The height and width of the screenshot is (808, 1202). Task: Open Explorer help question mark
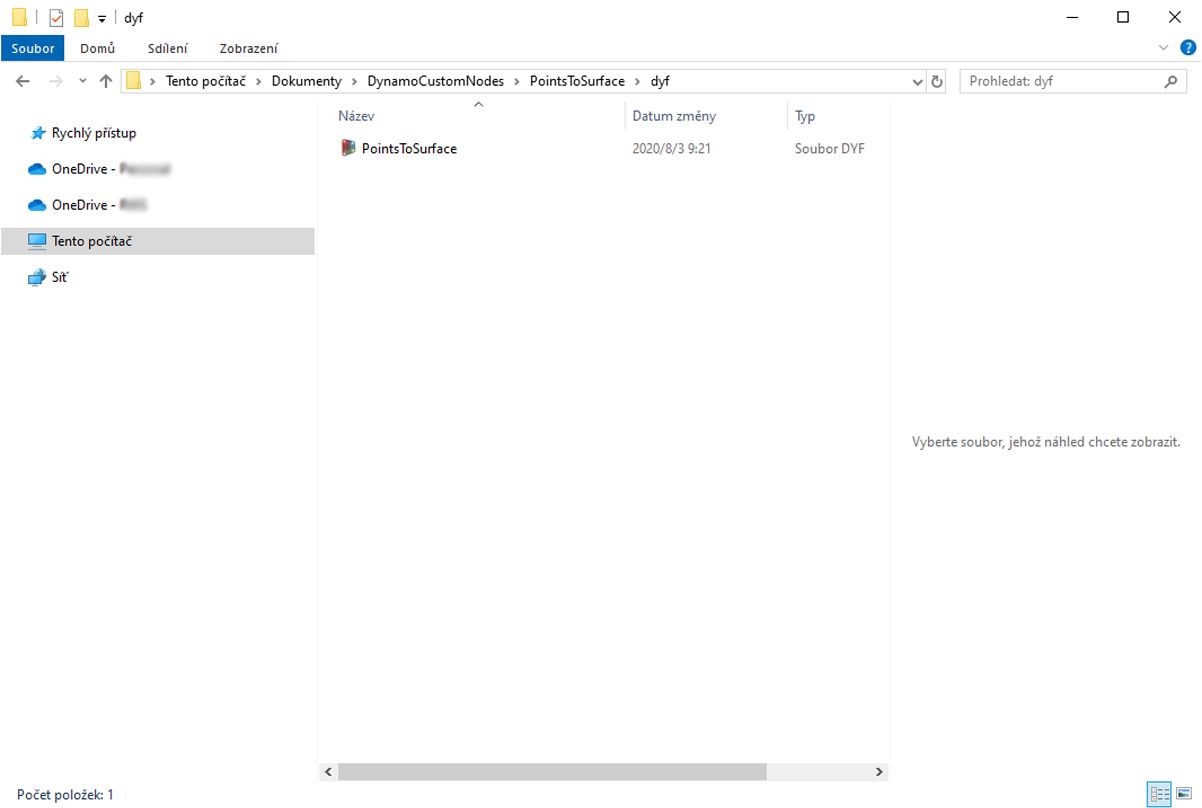pos(1187,48)
